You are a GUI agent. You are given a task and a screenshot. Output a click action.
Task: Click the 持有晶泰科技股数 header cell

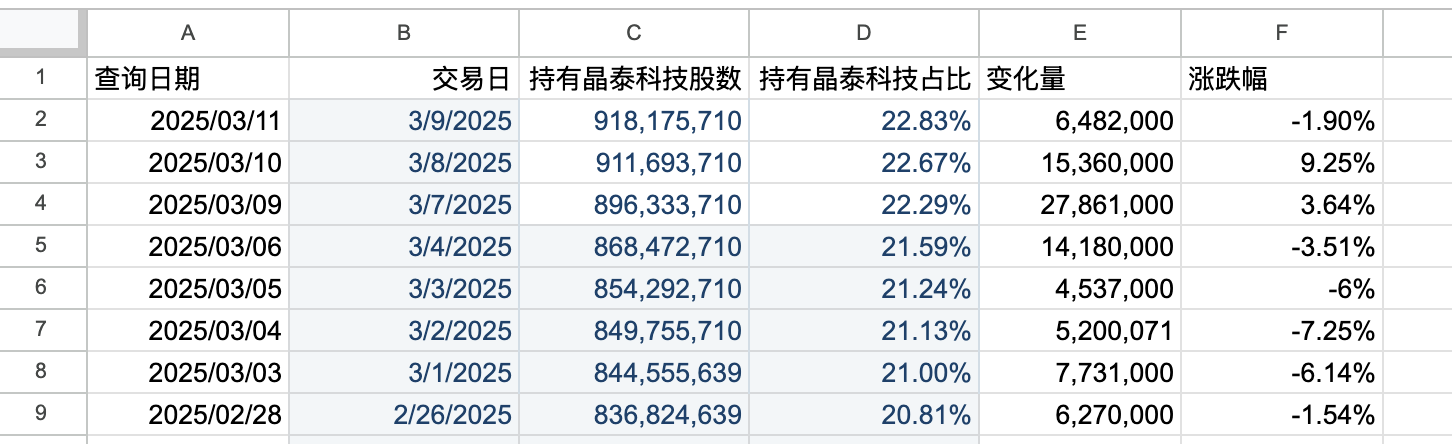point(633,78)
